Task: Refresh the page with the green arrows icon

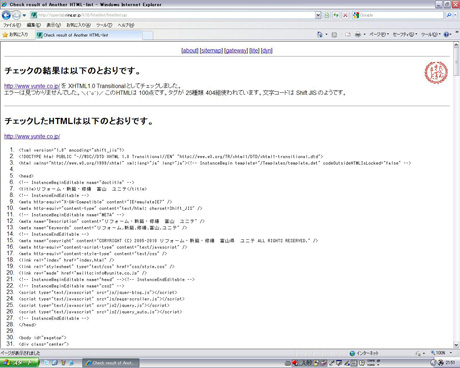Action: pyautogui.click(x=336, y=15)
